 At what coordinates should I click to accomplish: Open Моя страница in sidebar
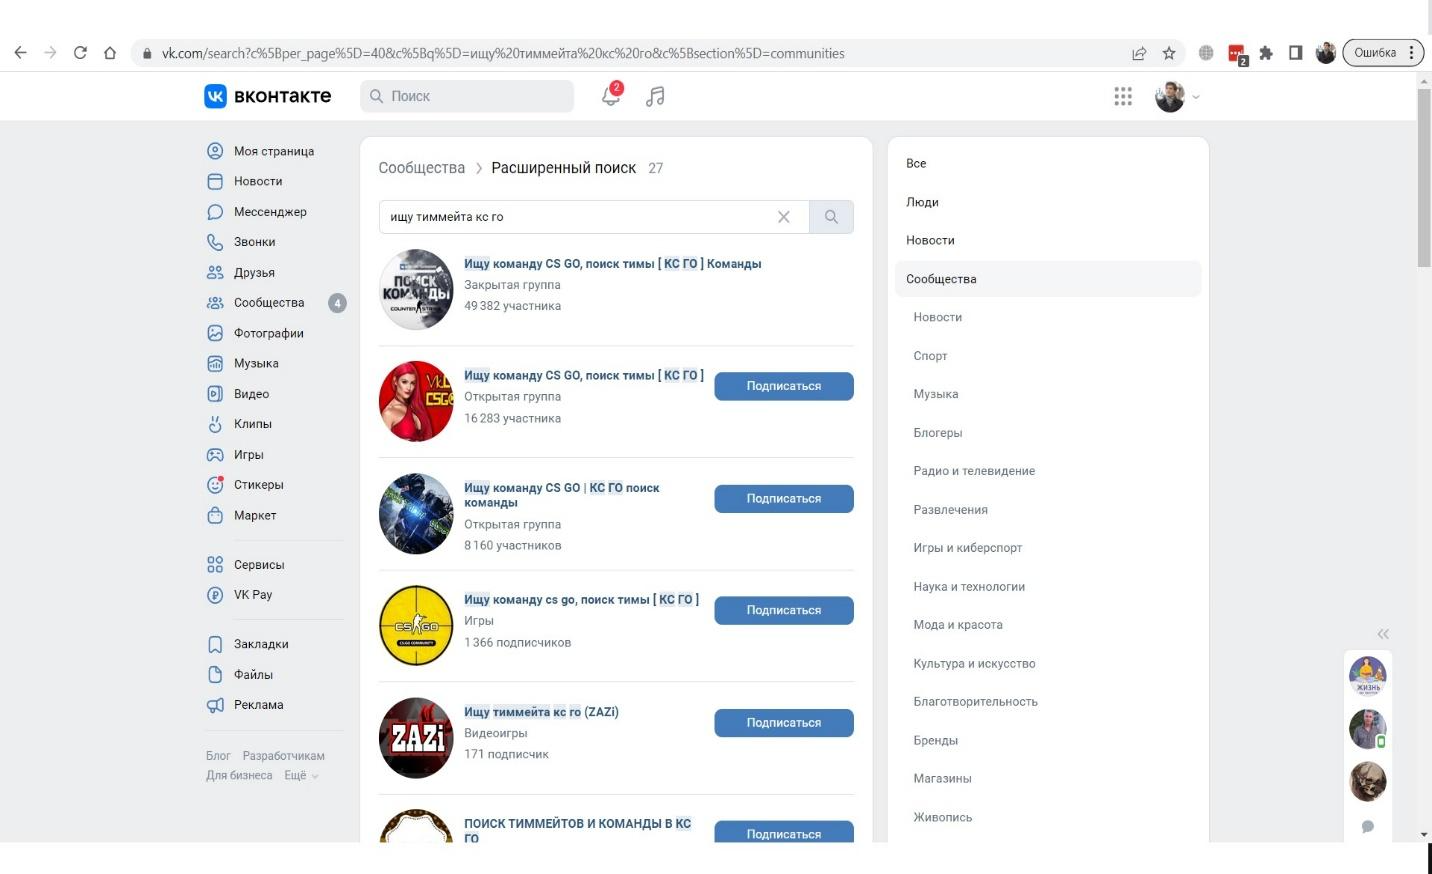coord(274,151)
